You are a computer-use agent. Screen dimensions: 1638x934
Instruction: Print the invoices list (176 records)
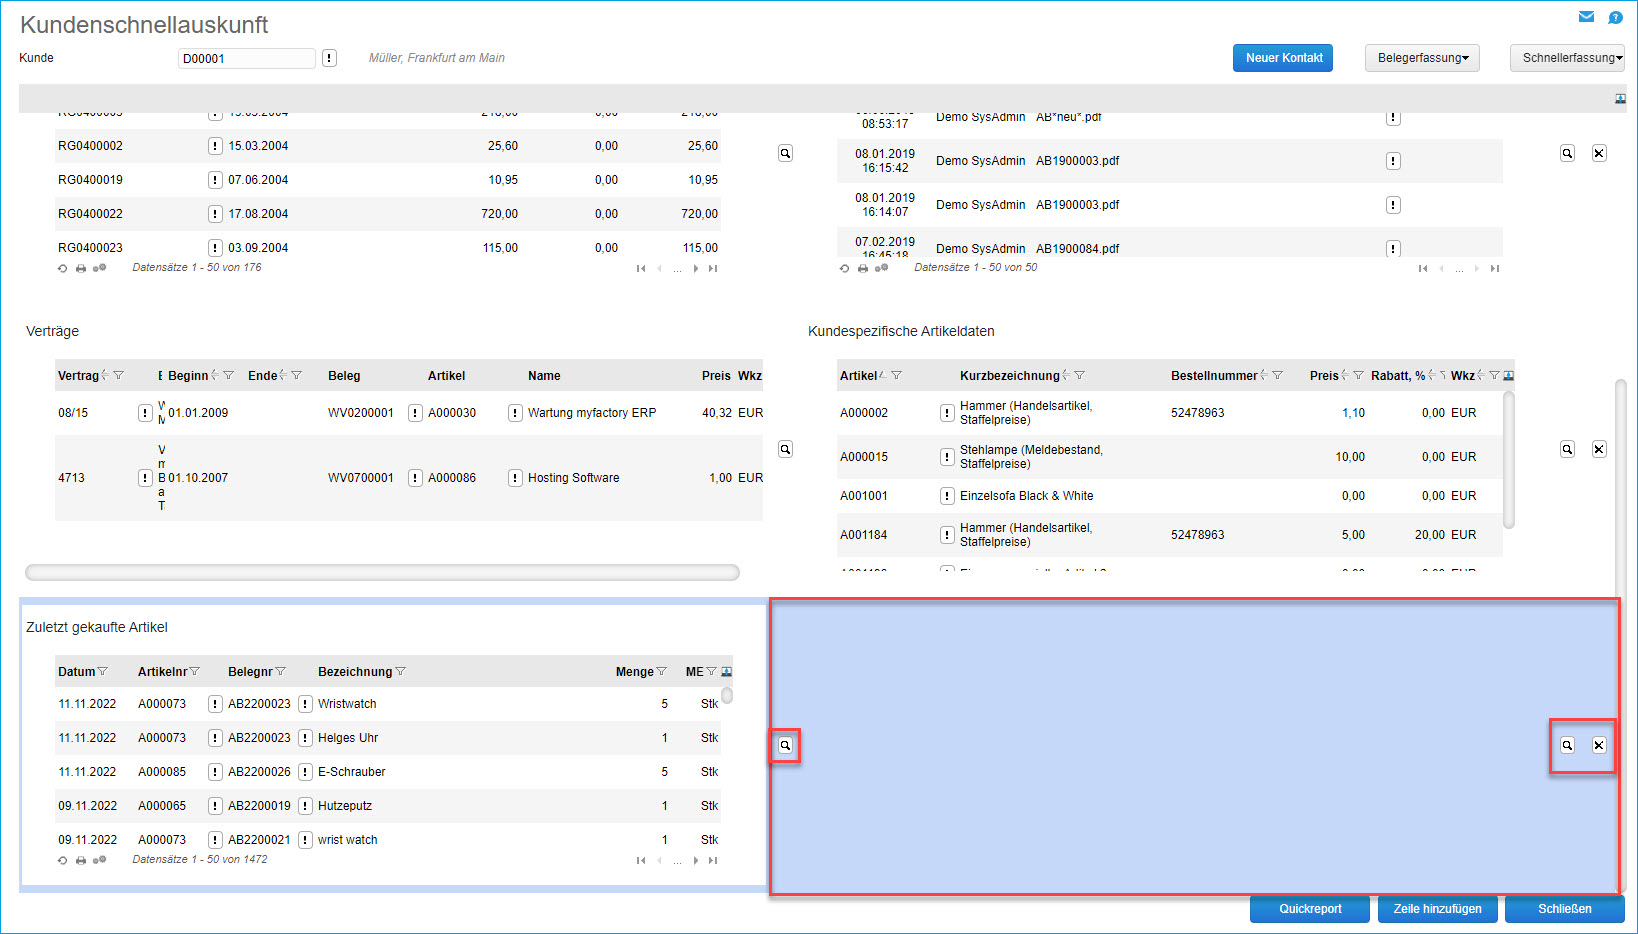[x=81, y=268]
